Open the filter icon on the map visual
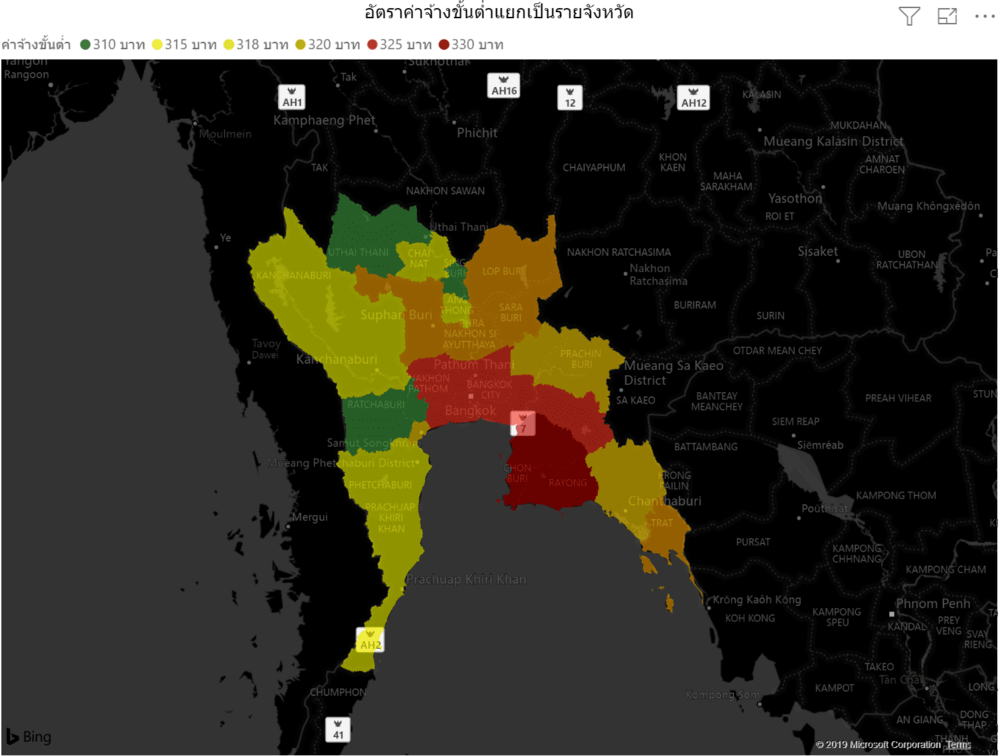The height and width of the screenshot is (756, 1000). point(908,16)
